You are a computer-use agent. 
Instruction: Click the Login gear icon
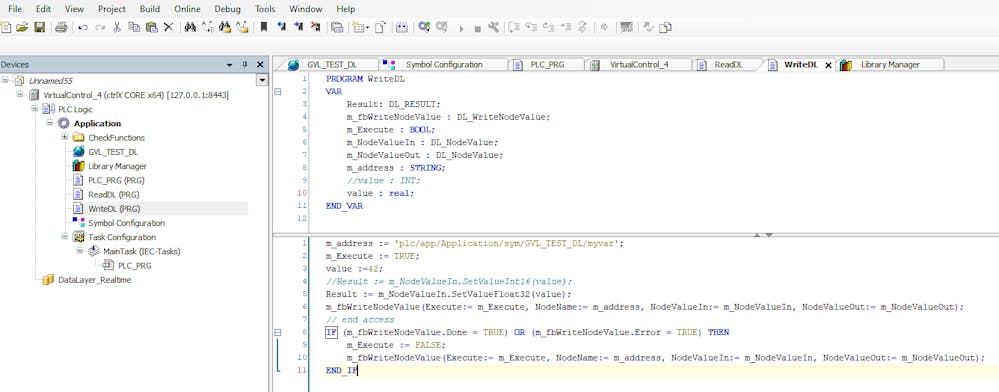(424, 27)
